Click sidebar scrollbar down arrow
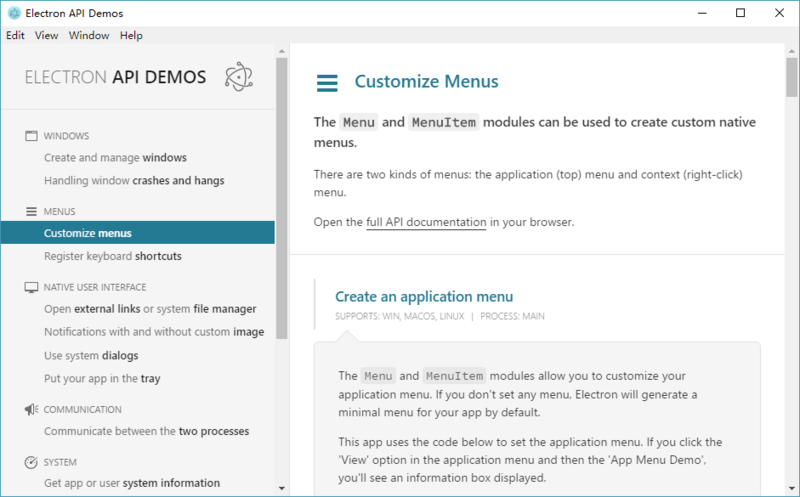This screenshot has height=497, width=800. (x=282, y=489)
